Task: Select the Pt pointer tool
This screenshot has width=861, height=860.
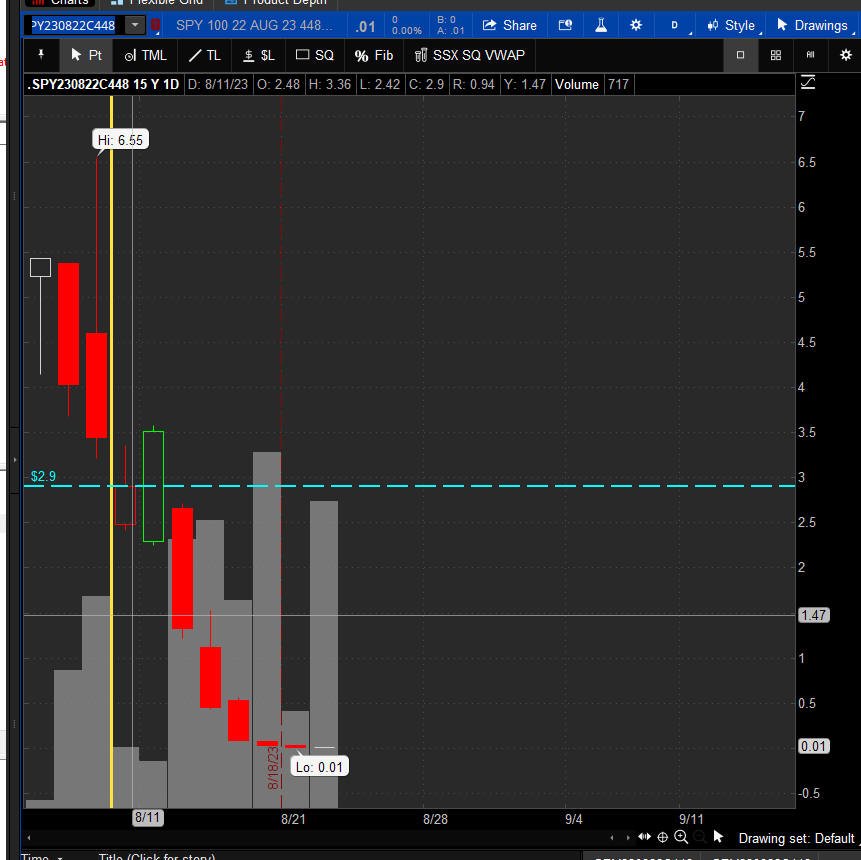Action: coord(86,55)
